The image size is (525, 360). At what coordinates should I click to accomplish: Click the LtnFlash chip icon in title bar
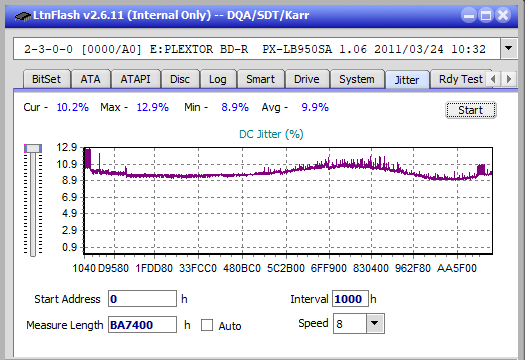click(23, 15)
